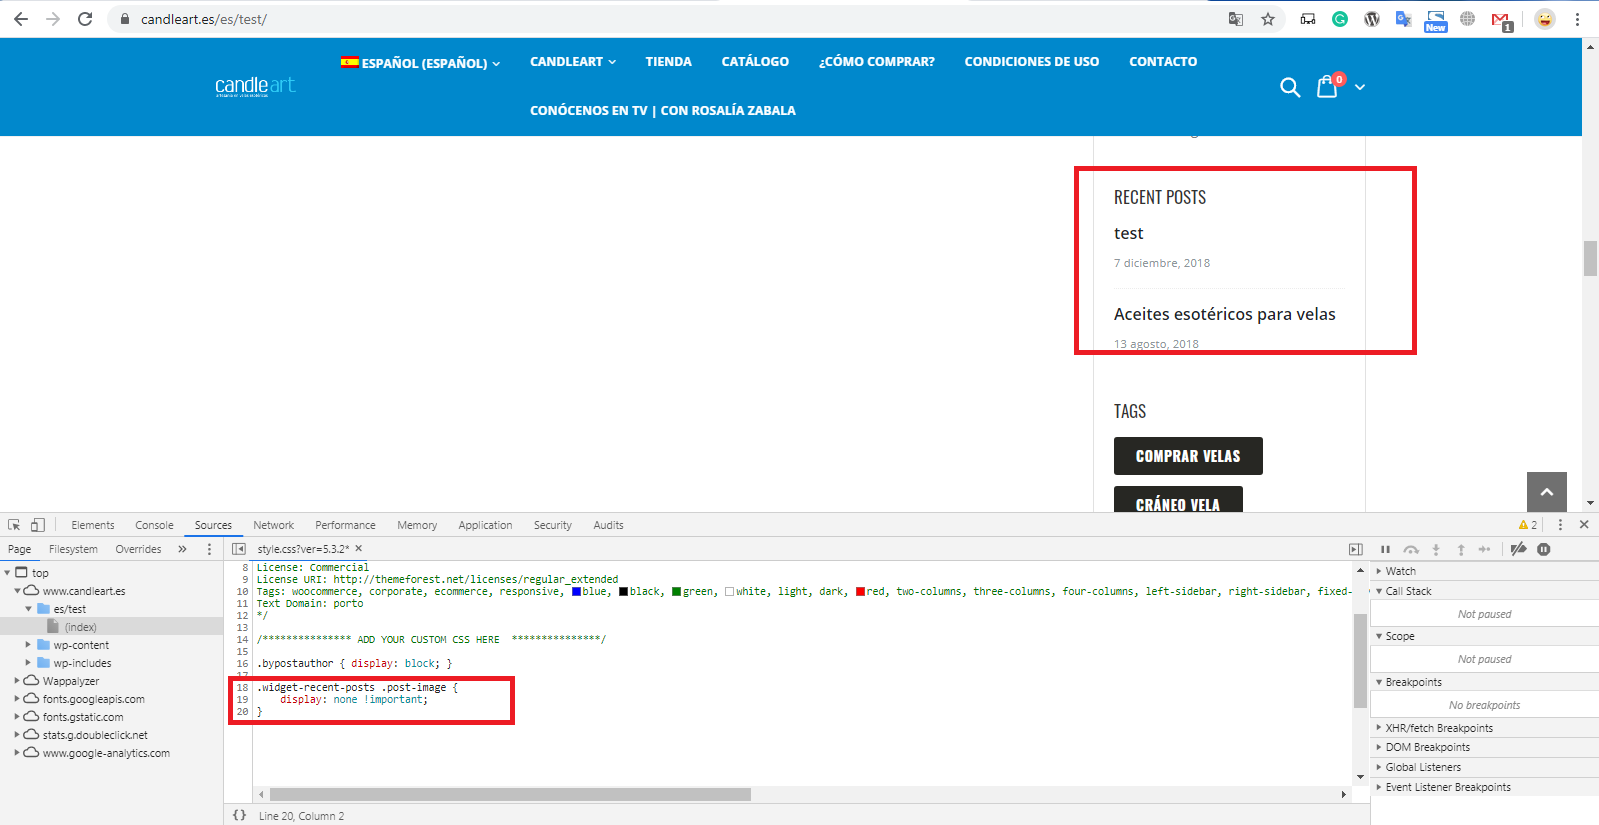Click the browser address bar URL

(x=203, y=19)
